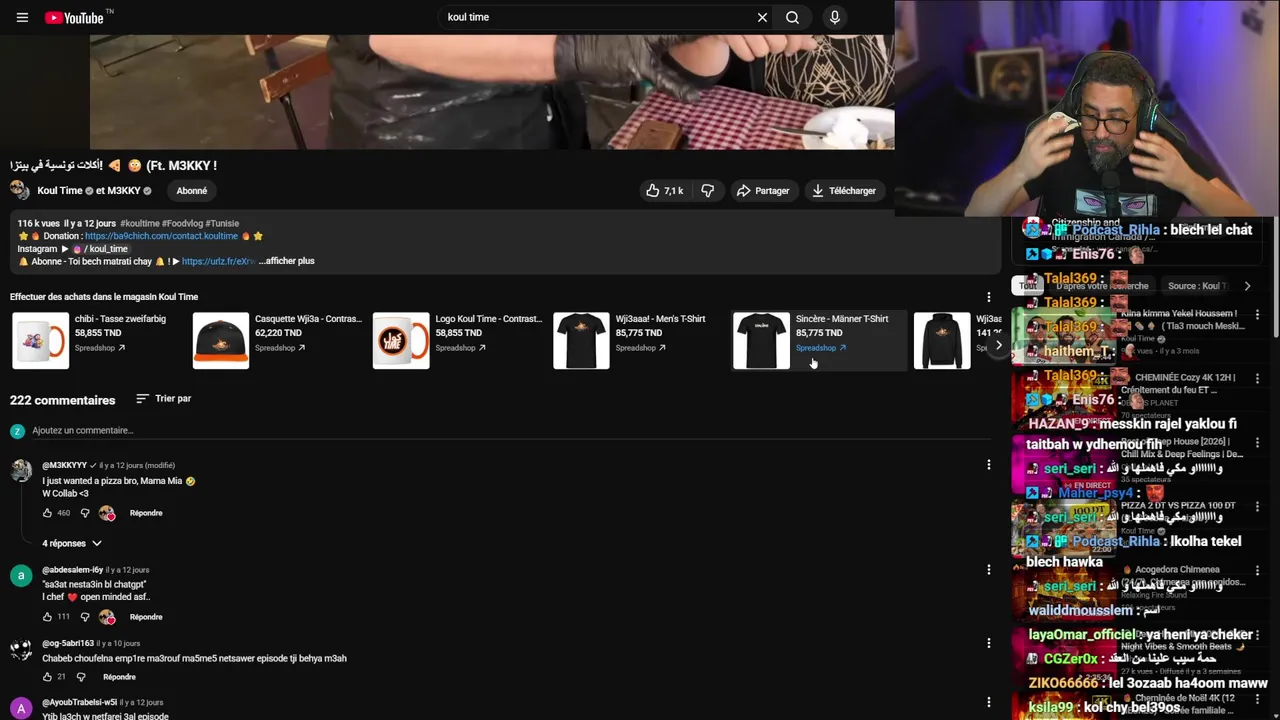Viewport: 1280px width, 720px height.
Task: Dislike the og-5abri163 comment
Action: click(80, 677)
